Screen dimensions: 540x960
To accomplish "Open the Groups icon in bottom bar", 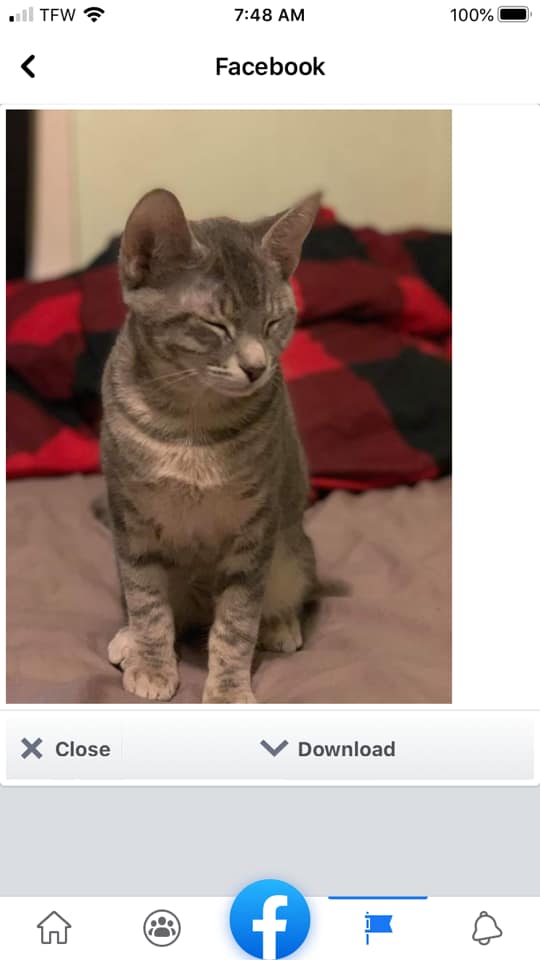I will point(162,928).
